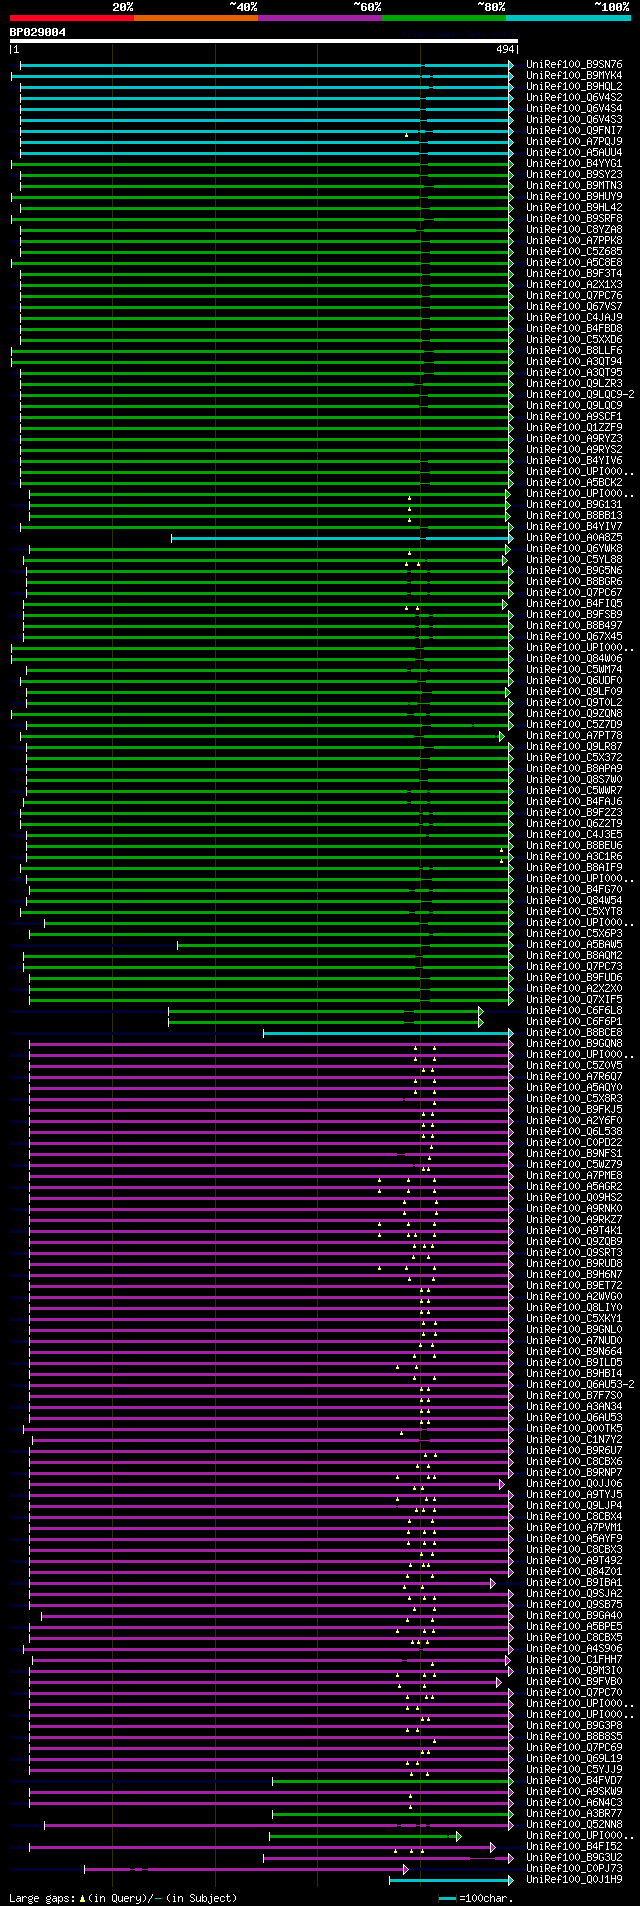Select label UniRef100_Q6YWK8
This screenshot has width=640, height=1906.
(x=574, y=549)
